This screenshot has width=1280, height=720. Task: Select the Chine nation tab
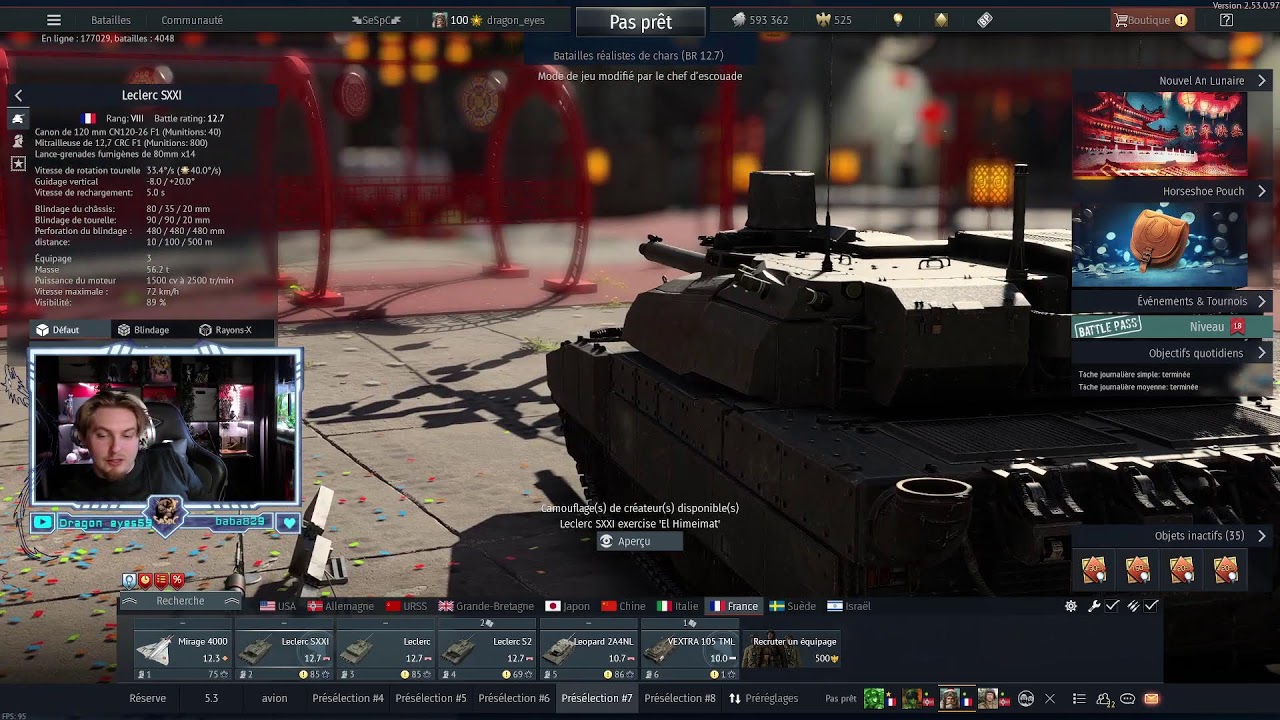click(623, 606)
